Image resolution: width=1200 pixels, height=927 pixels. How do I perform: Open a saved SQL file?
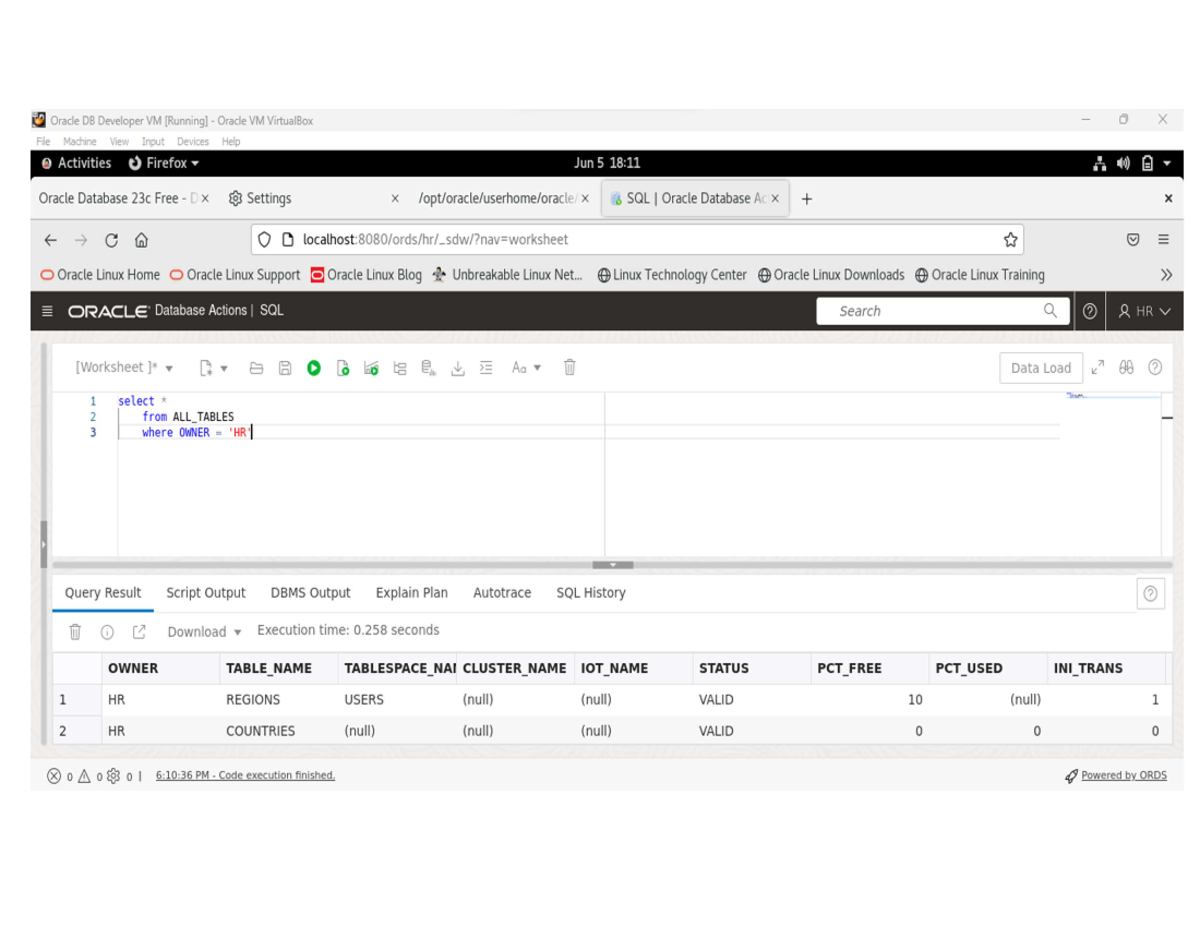[256, 368]
